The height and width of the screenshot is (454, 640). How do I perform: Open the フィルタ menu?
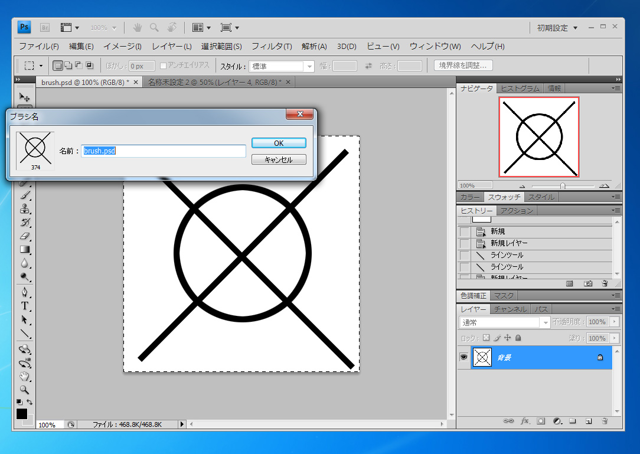[271, 46]
